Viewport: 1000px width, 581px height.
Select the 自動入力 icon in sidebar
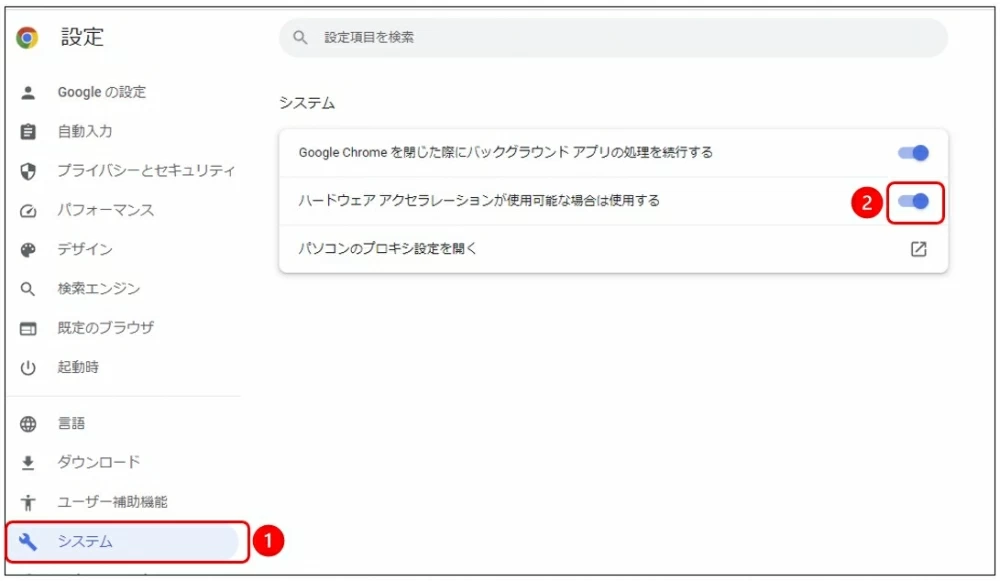click(x=26, y=131)
